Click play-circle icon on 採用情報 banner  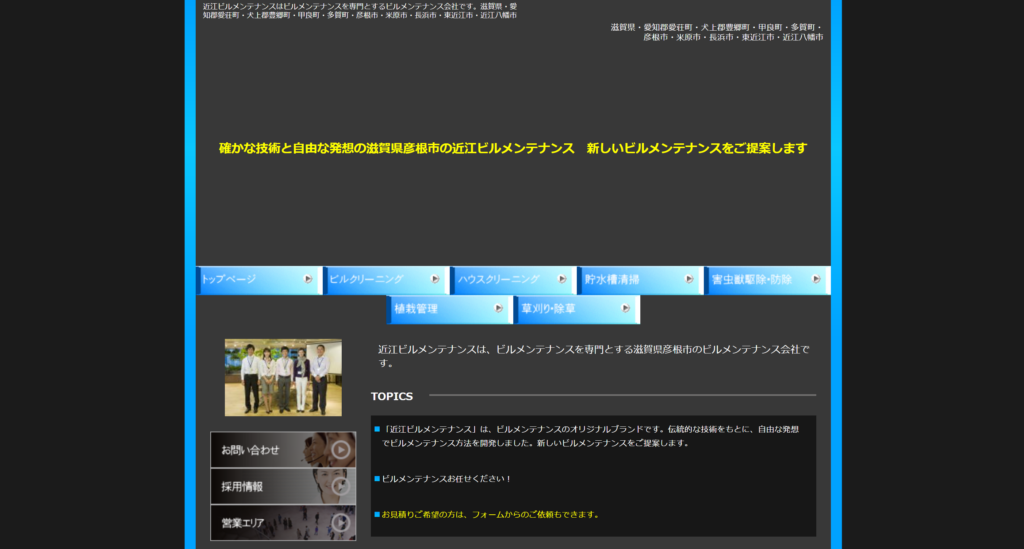[x=341, y=486]
